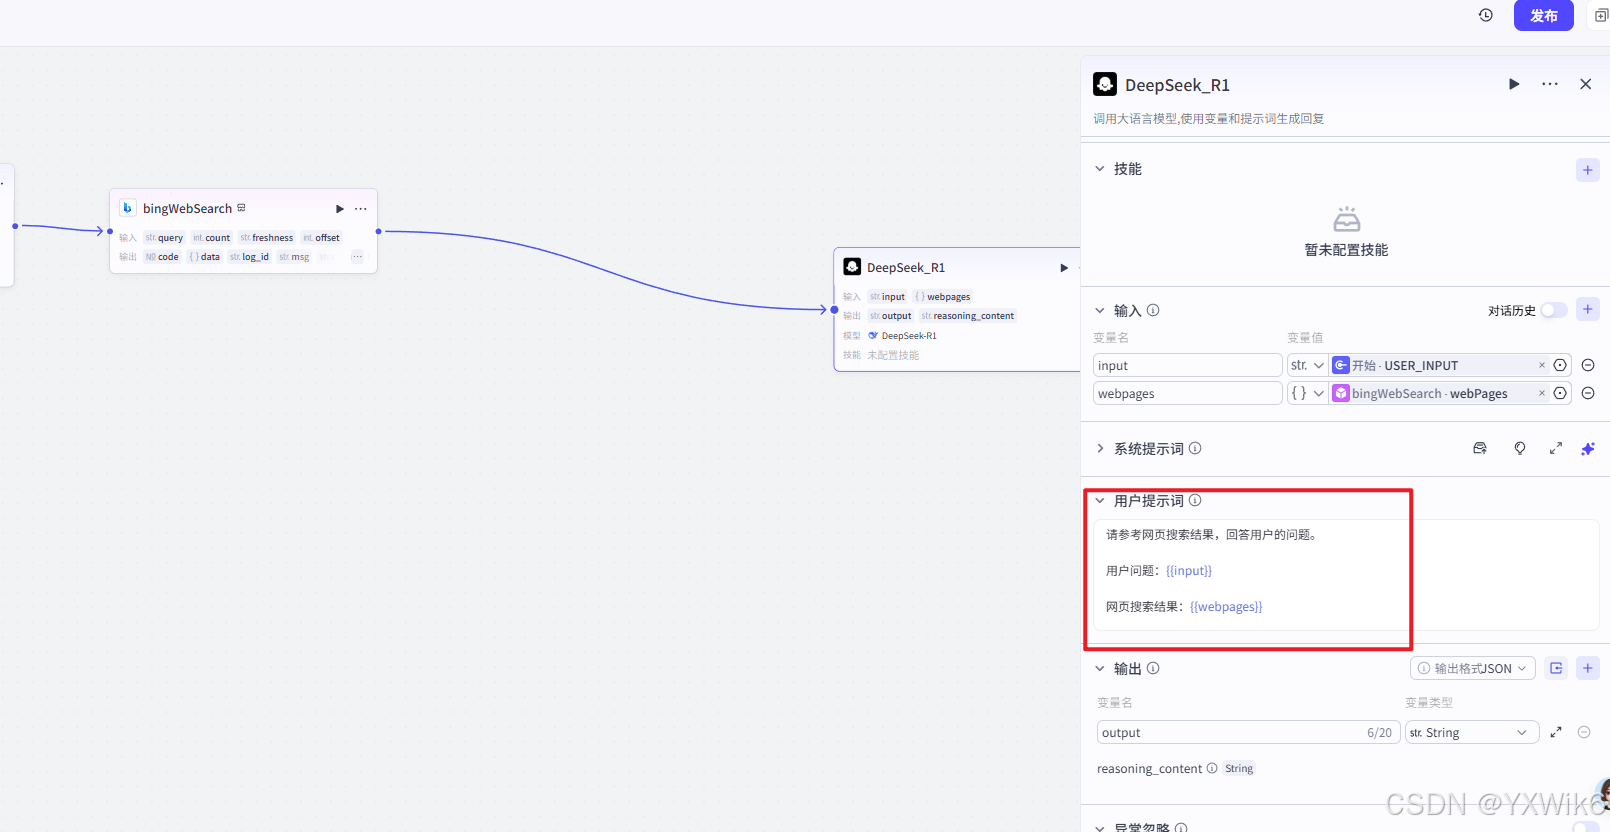Click {{webpages}} variable in user prompt

(x=1226, y=606)
